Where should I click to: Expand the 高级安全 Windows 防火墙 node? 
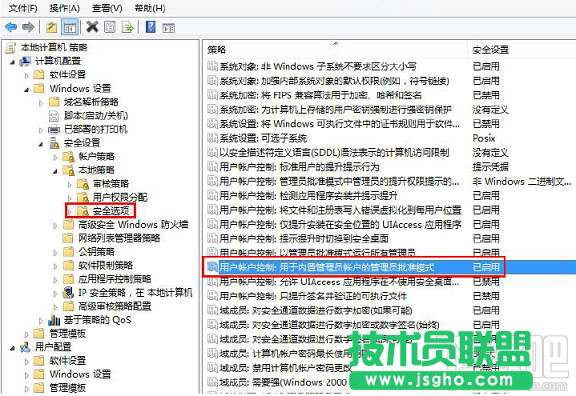55,225
